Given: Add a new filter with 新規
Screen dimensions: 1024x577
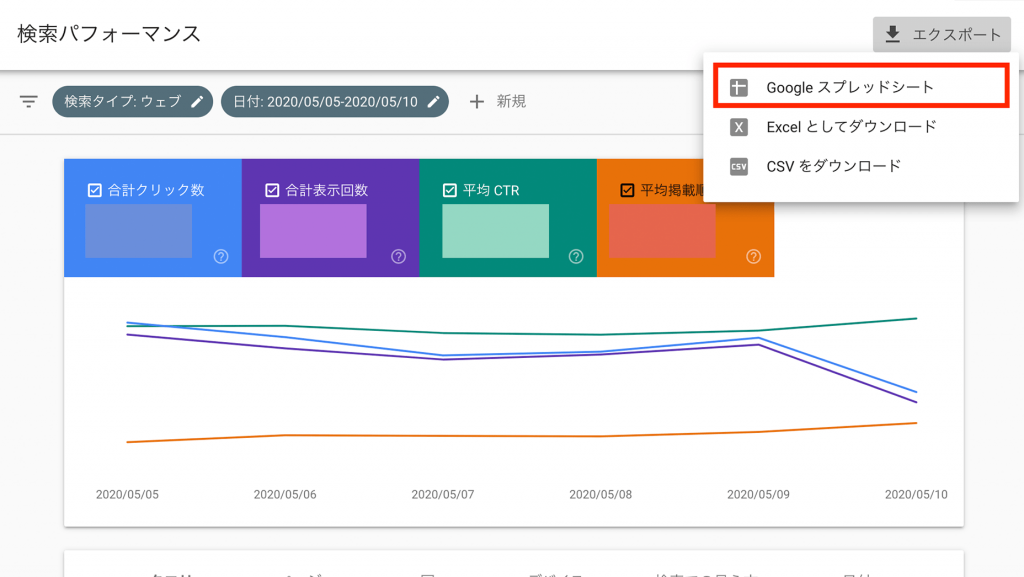Looking at the screenshot, I should [x=498, y=101].
